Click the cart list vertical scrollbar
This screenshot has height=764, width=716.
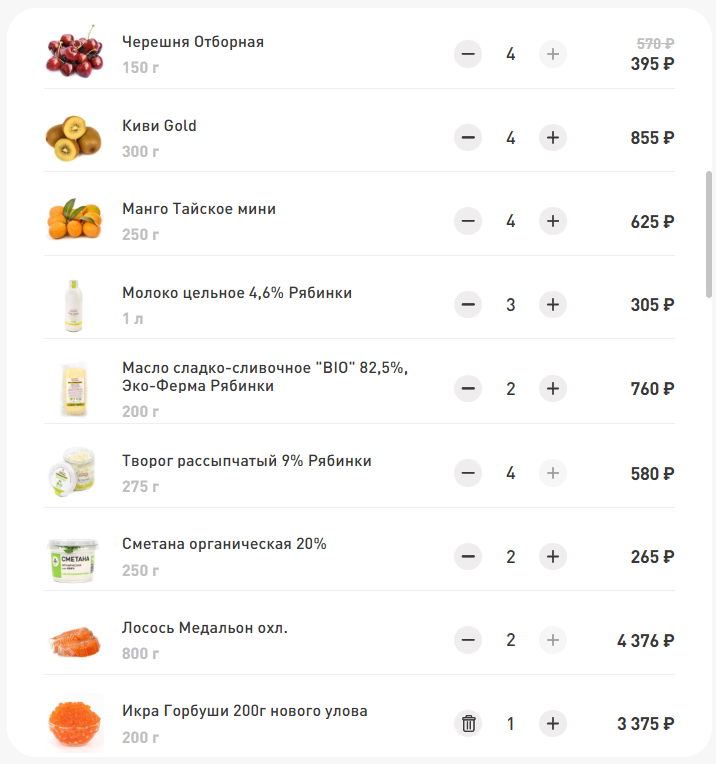[709, 230]
